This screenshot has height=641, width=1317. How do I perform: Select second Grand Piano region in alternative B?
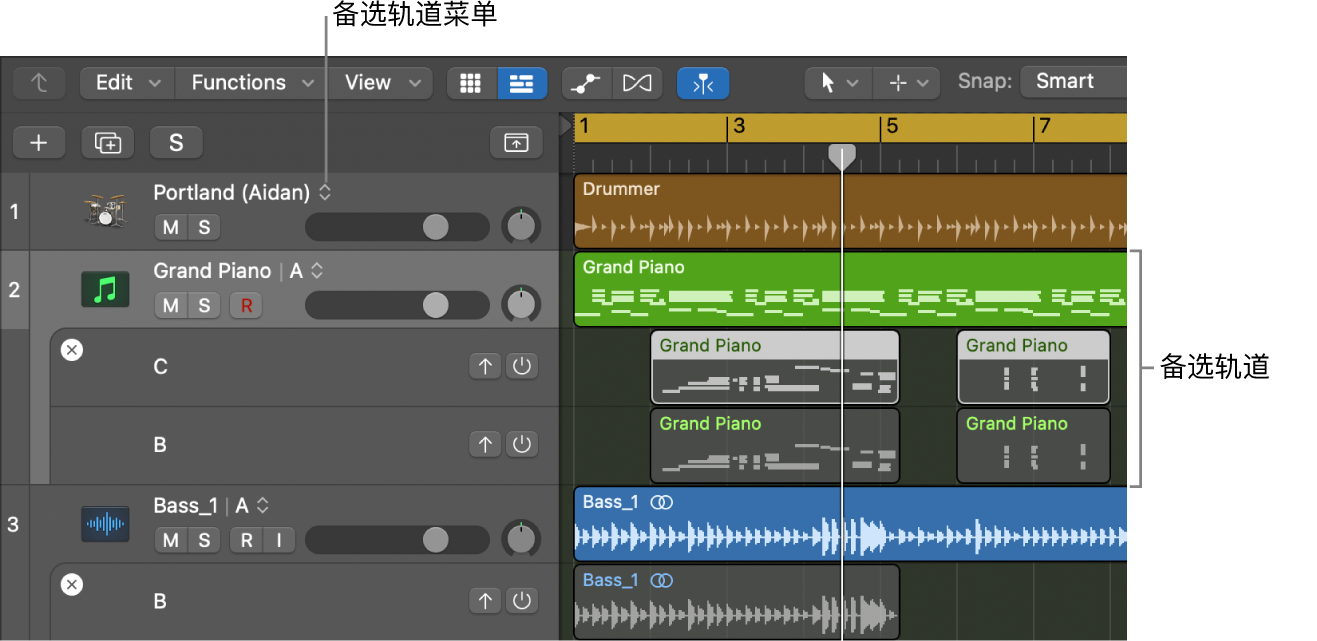click(1034, 445)
